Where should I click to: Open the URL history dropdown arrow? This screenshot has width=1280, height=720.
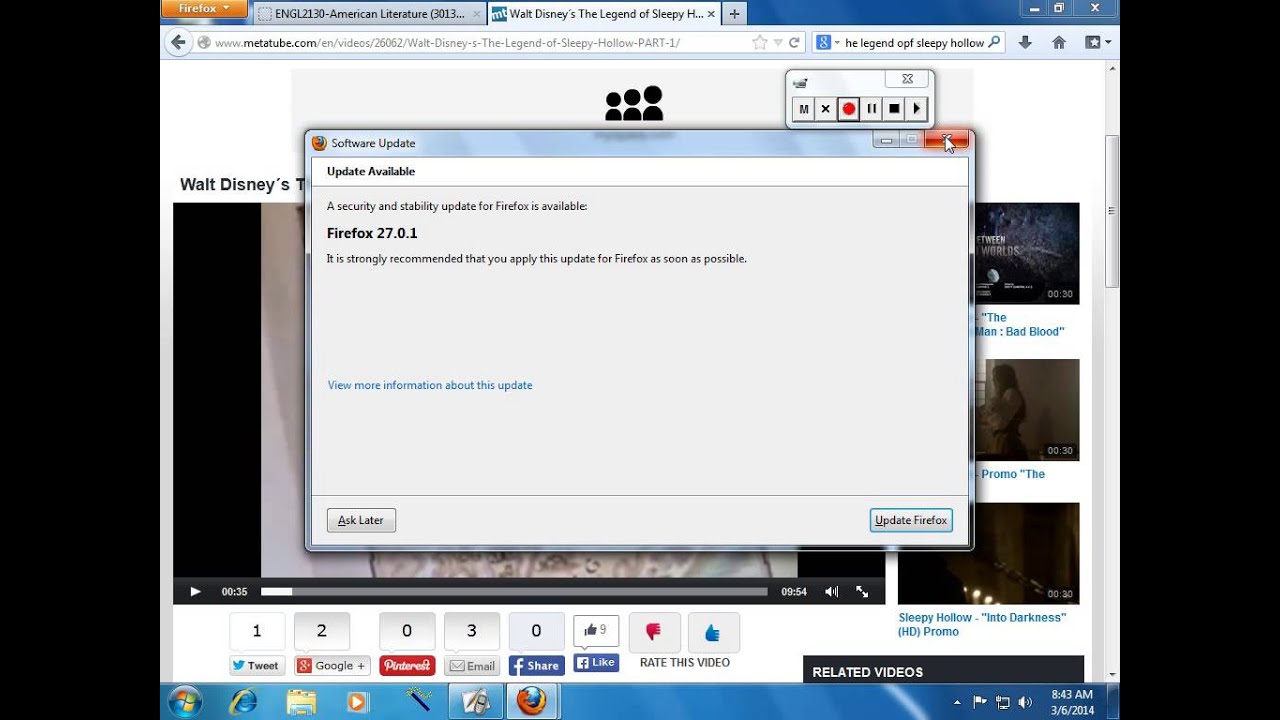[778, 43]
